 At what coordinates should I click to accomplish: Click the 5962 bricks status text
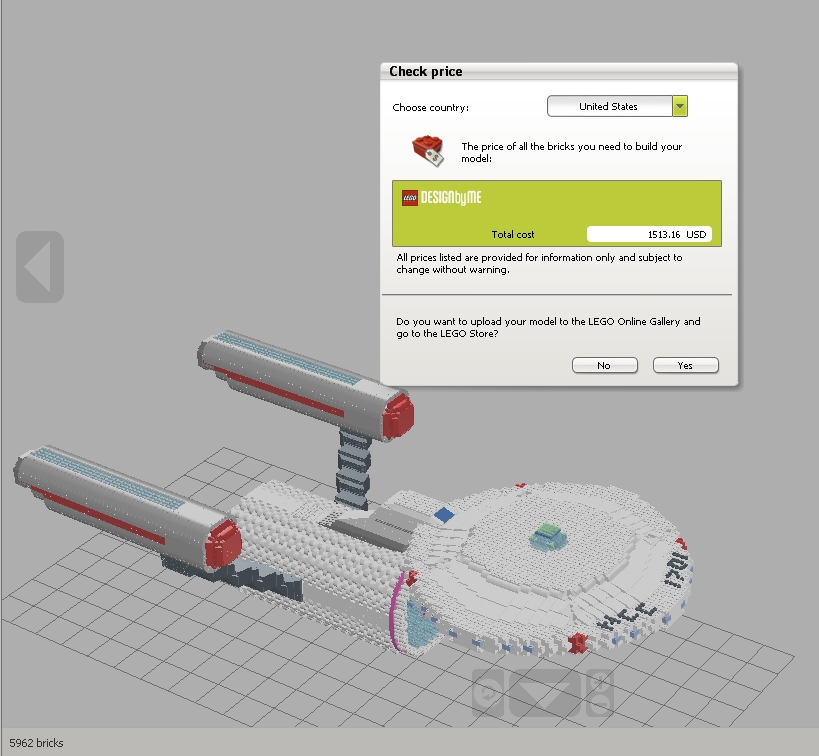pyautogui.click(x=36, y=743)
